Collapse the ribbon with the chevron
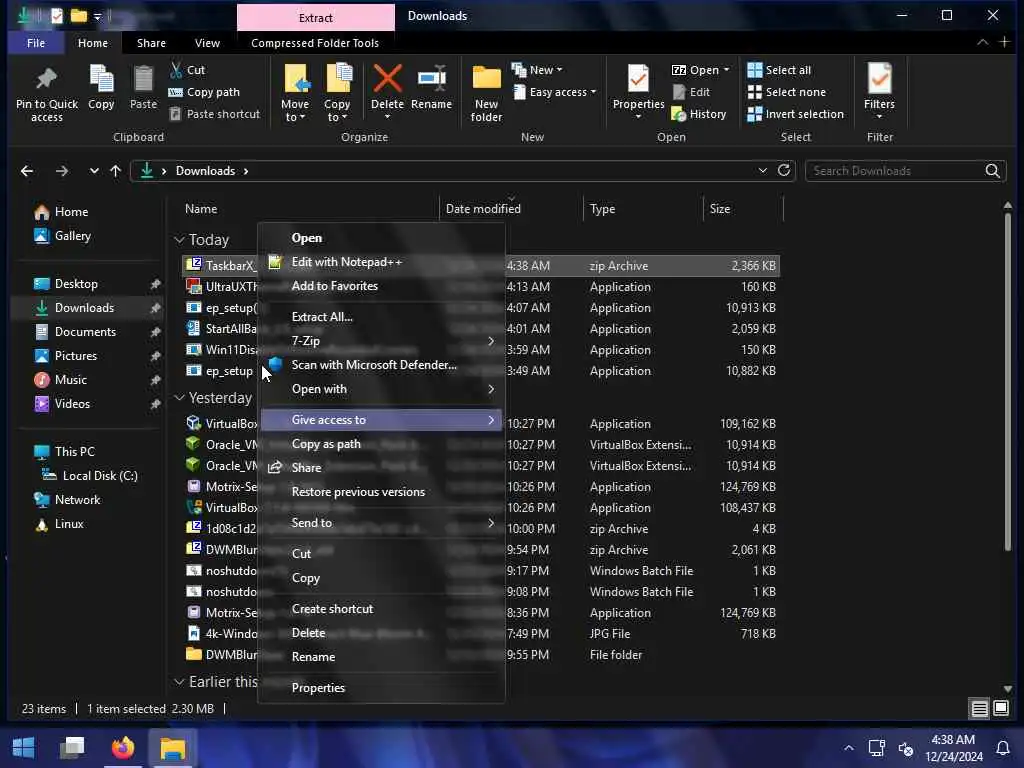 click(x=982, y=42)
